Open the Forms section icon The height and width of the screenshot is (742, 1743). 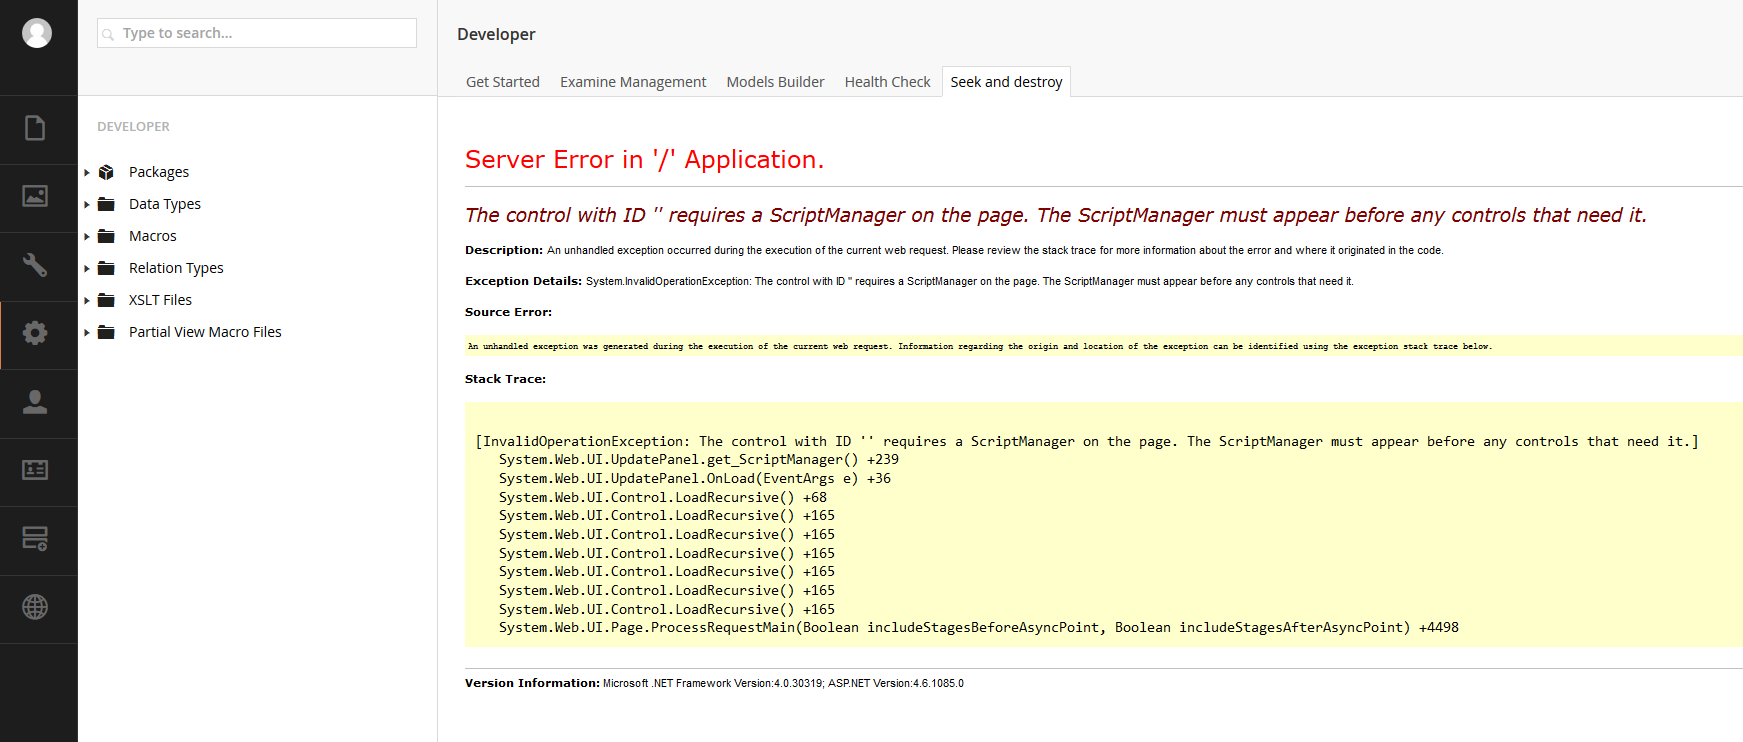(x=35, y=539)
